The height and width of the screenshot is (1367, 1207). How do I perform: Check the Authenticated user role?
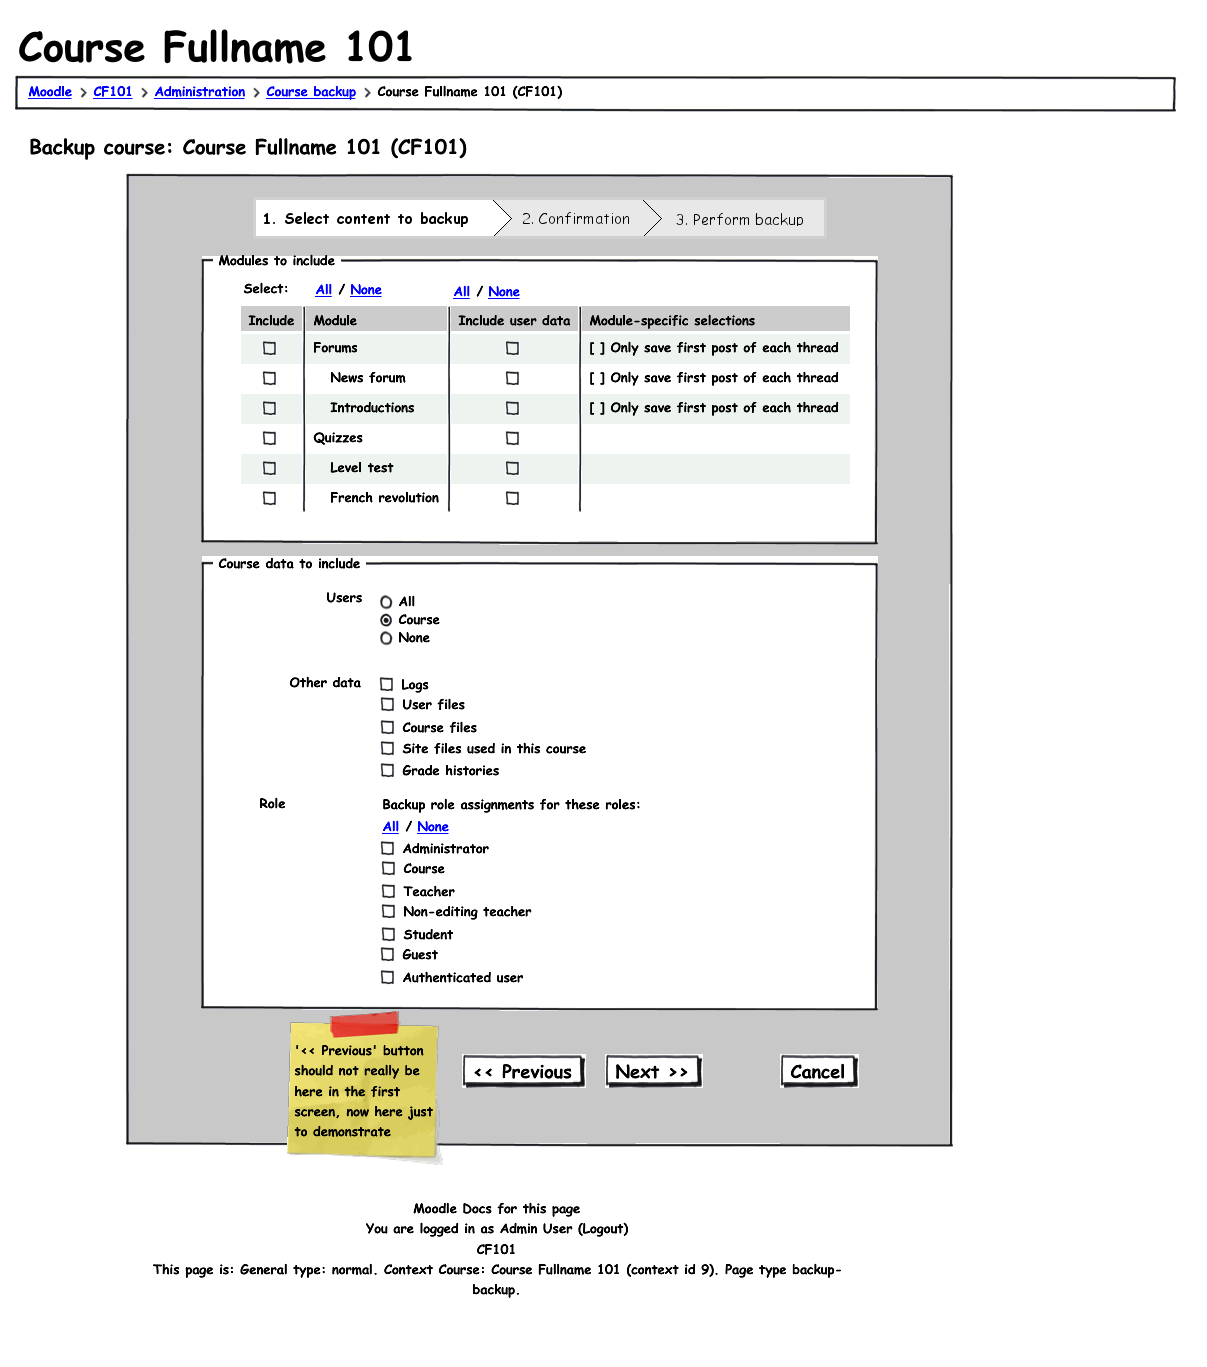click(x=388, y=977)
